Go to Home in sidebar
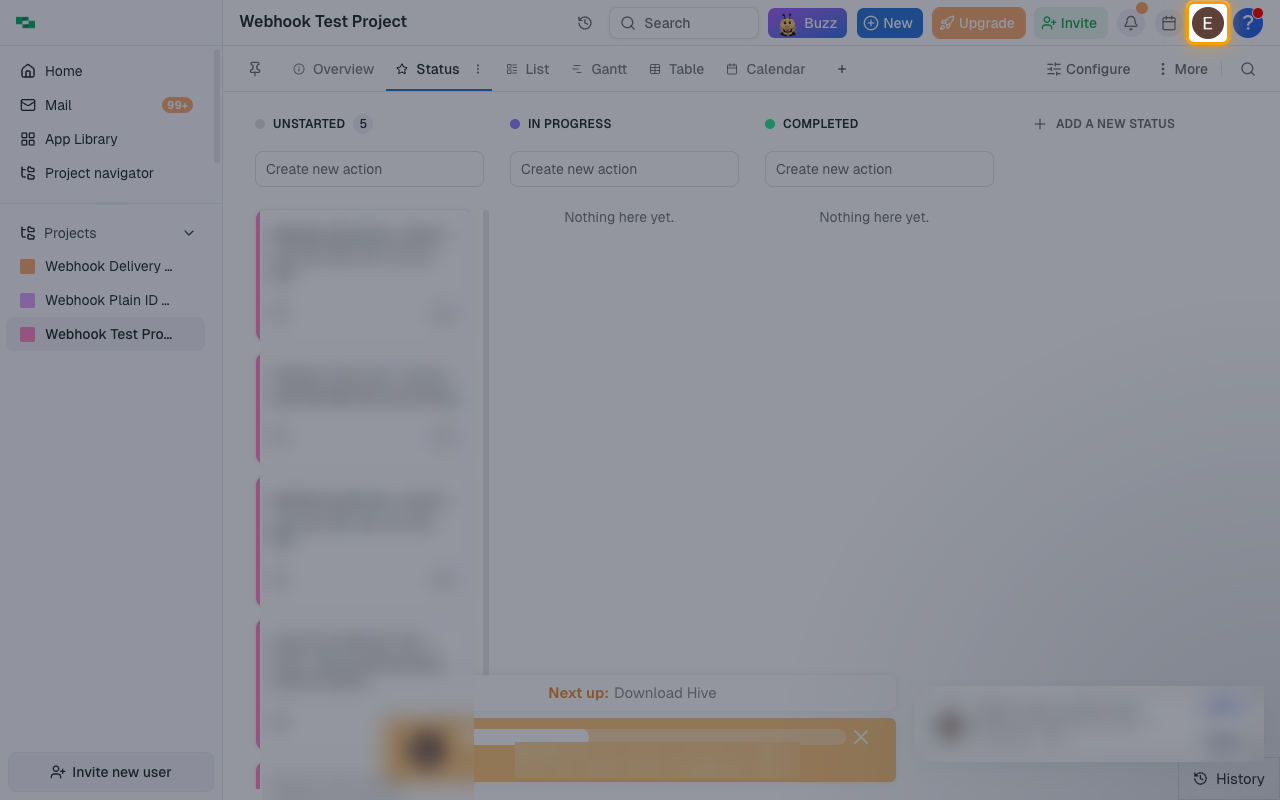 click(x=107, y=71)
